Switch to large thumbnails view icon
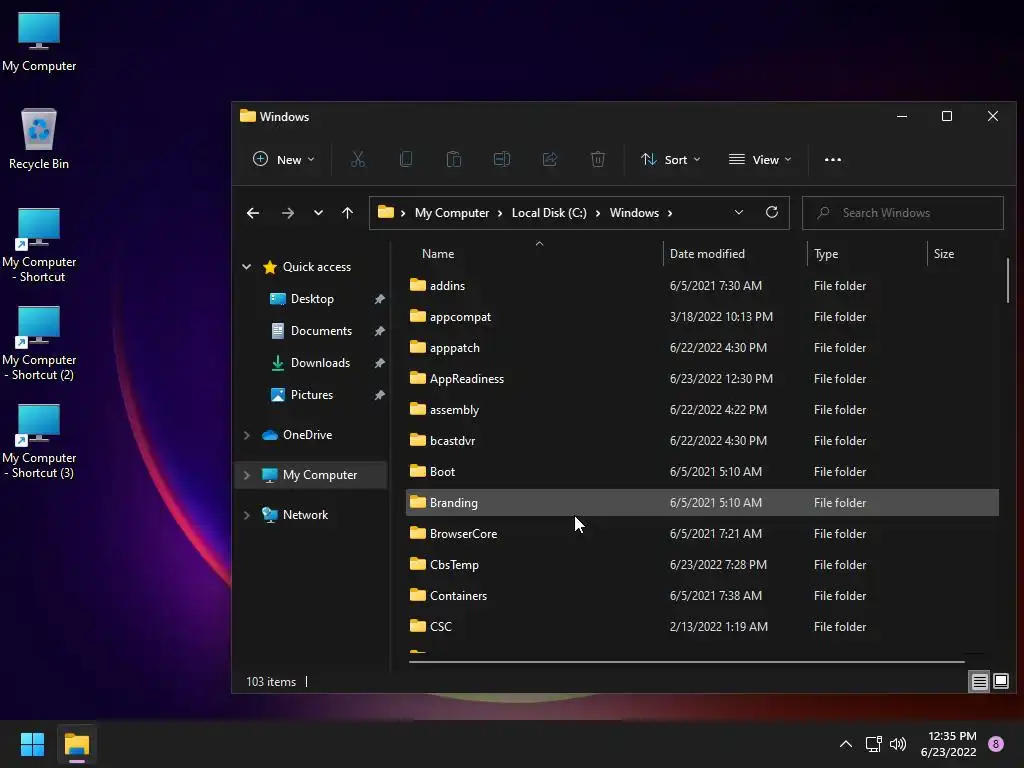Screen dimensions: 1024x768 click(x=1001, y=682)
